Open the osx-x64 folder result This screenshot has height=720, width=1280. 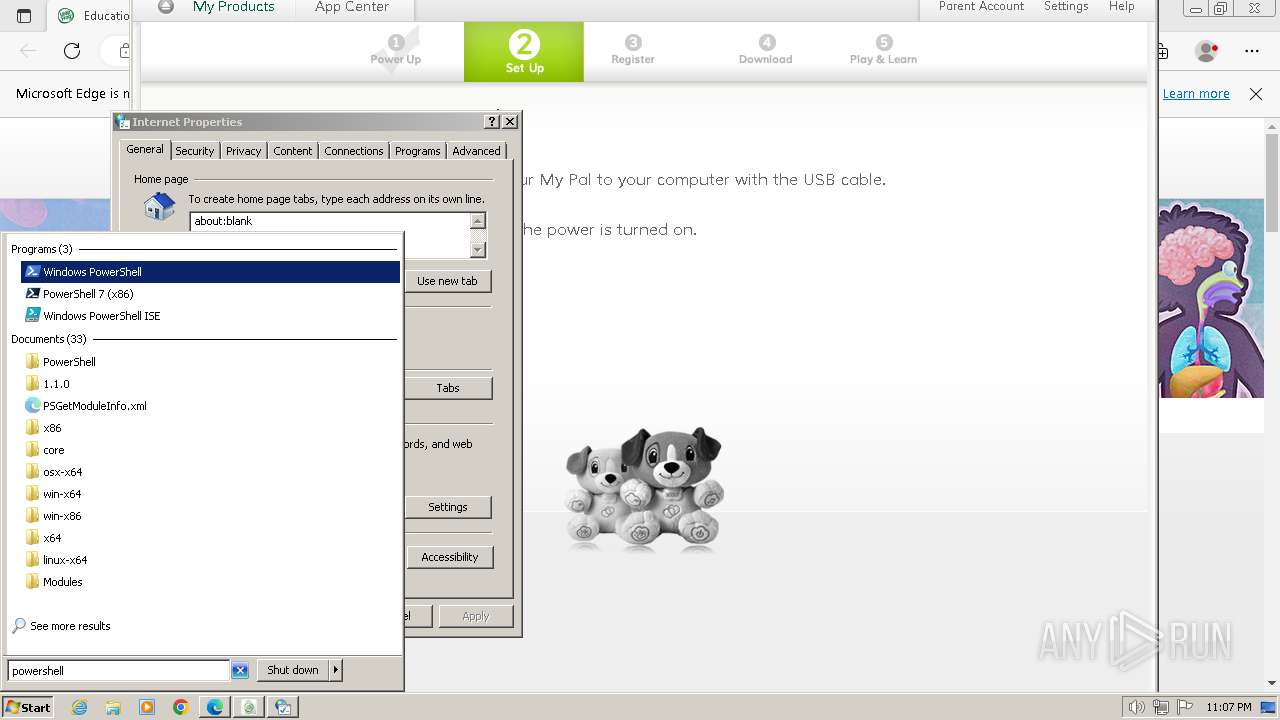pyautogui.click(x=210, y=472)
